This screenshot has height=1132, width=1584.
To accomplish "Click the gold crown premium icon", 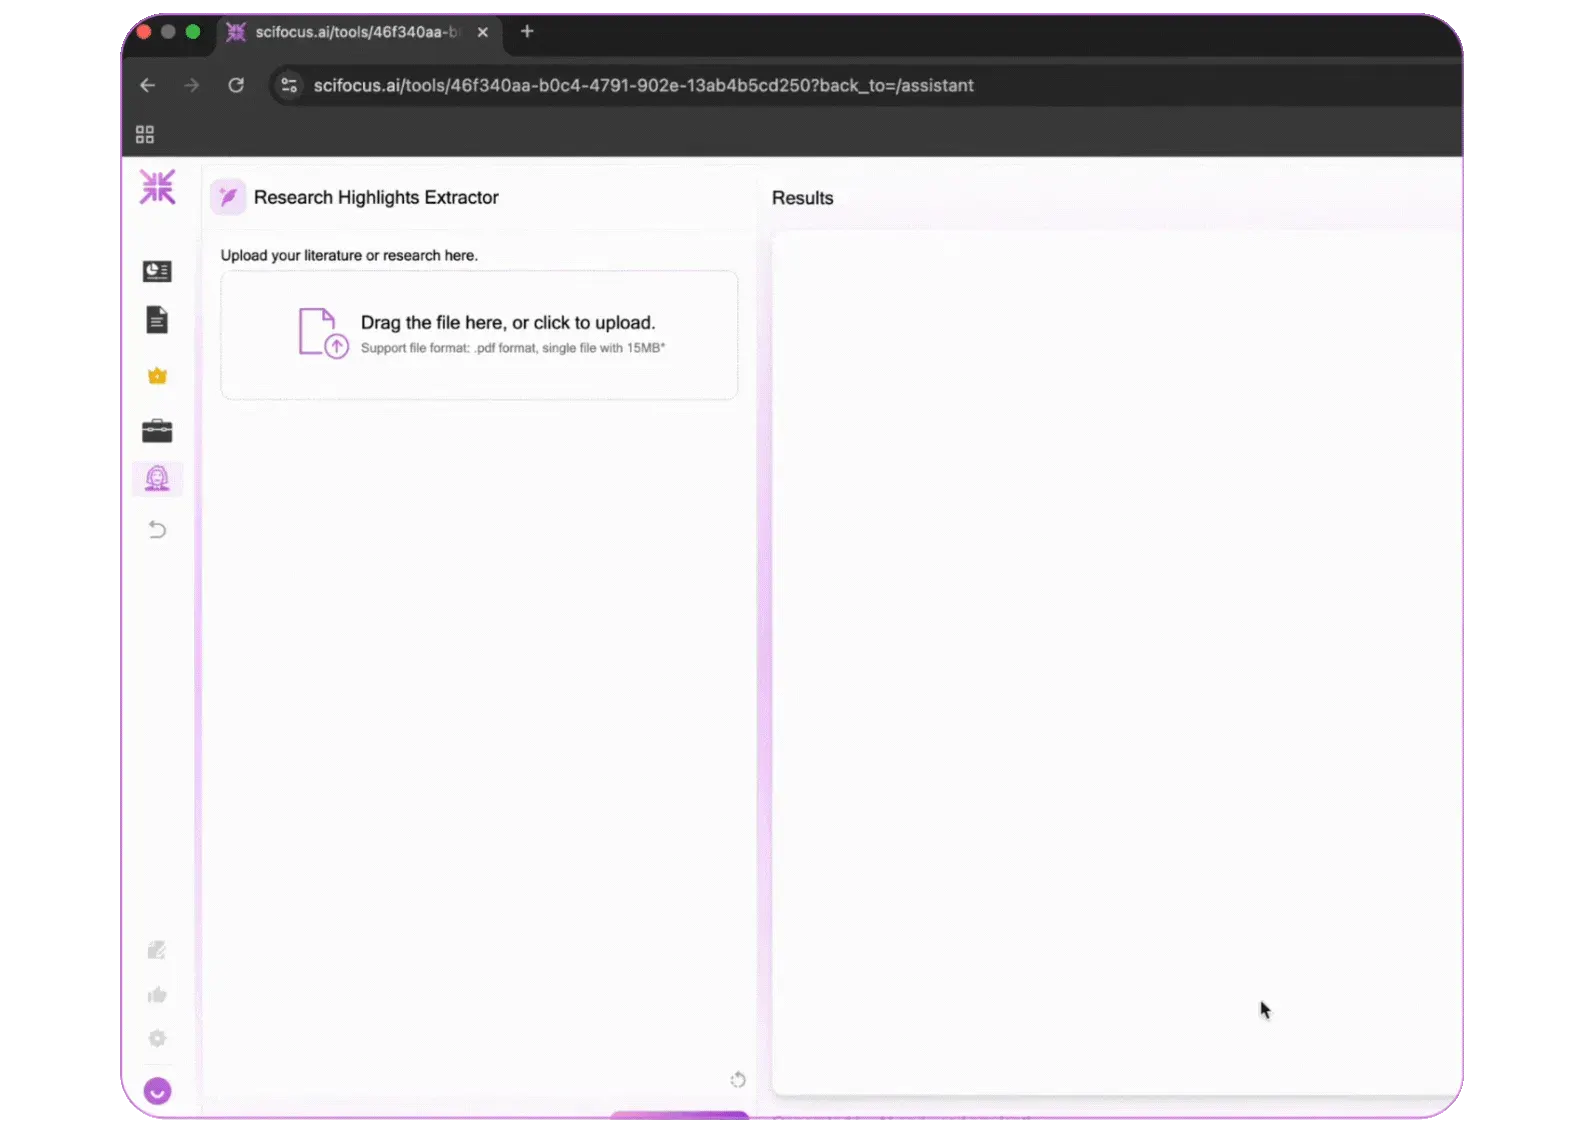I will click(157, 376).
